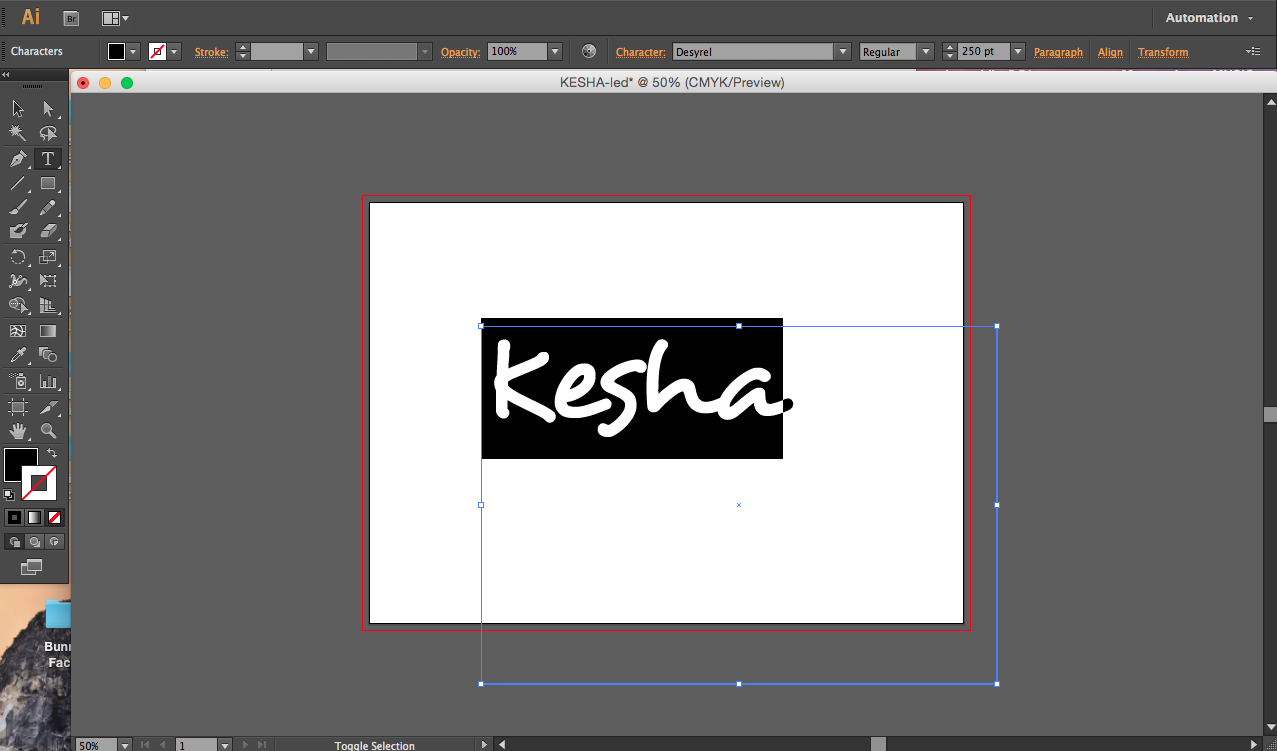Switch to Draw Behind mode
The width and height of the screenshot is (1277, 751).
click(34, 541)
